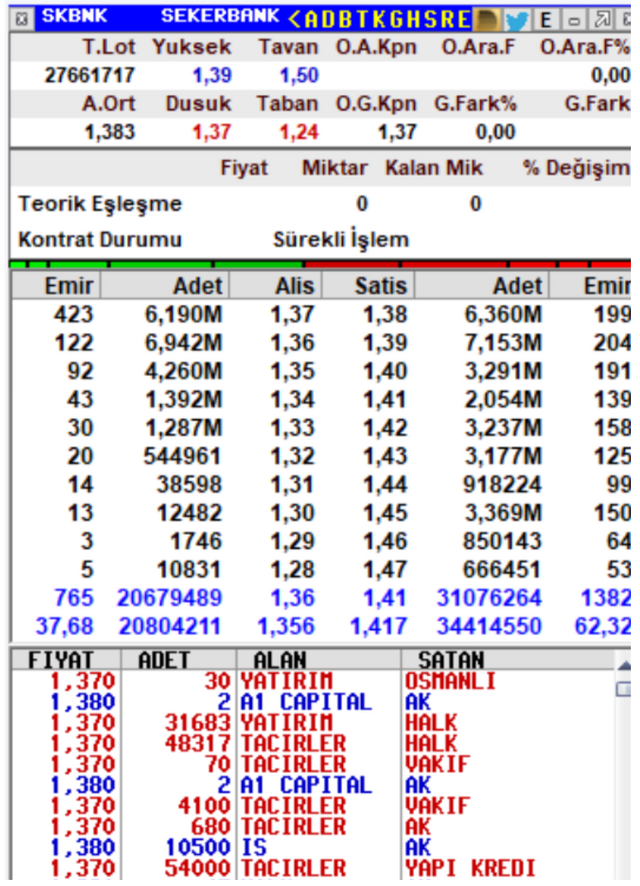Click Alis price 1,35
This screenshot has width=640, height=886.
[x=292, y=371]
